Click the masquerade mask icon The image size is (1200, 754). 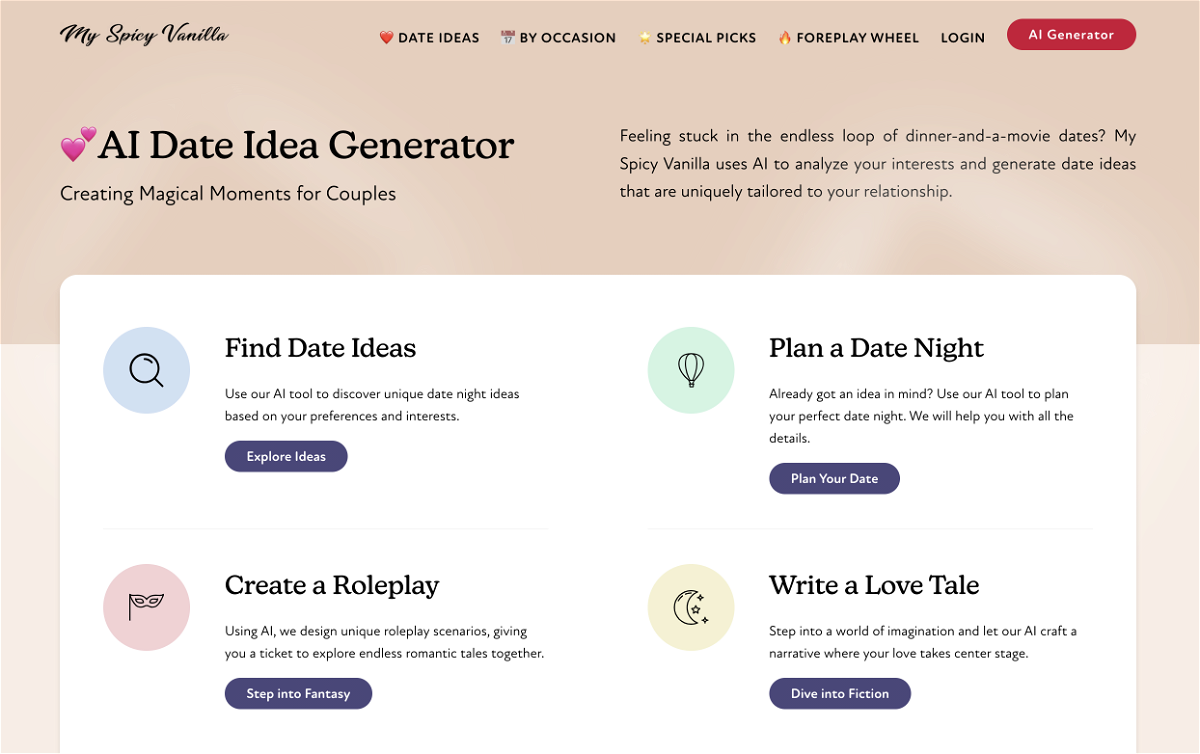click(146, 607)
